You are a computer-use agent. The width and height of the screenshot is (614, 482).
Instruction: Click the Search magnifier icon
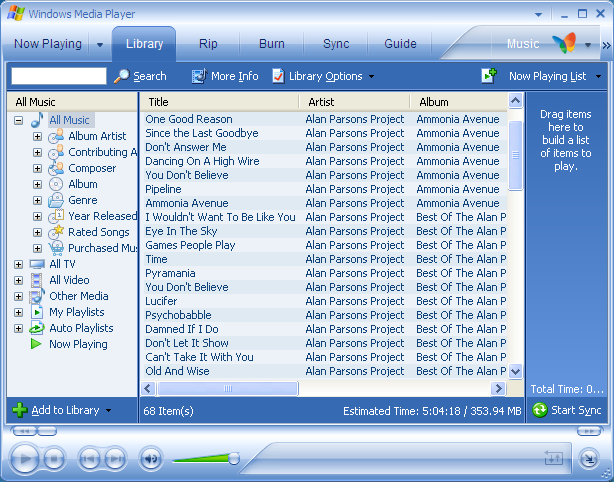pos(121,76)
